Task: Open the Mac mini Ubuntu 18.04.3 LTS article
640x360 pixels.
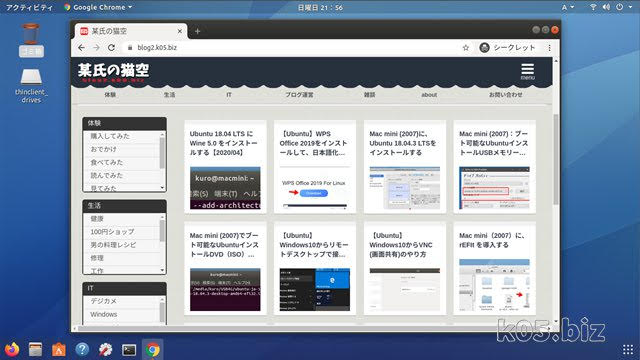Action: pyautogui.click(x=404, y=167)
